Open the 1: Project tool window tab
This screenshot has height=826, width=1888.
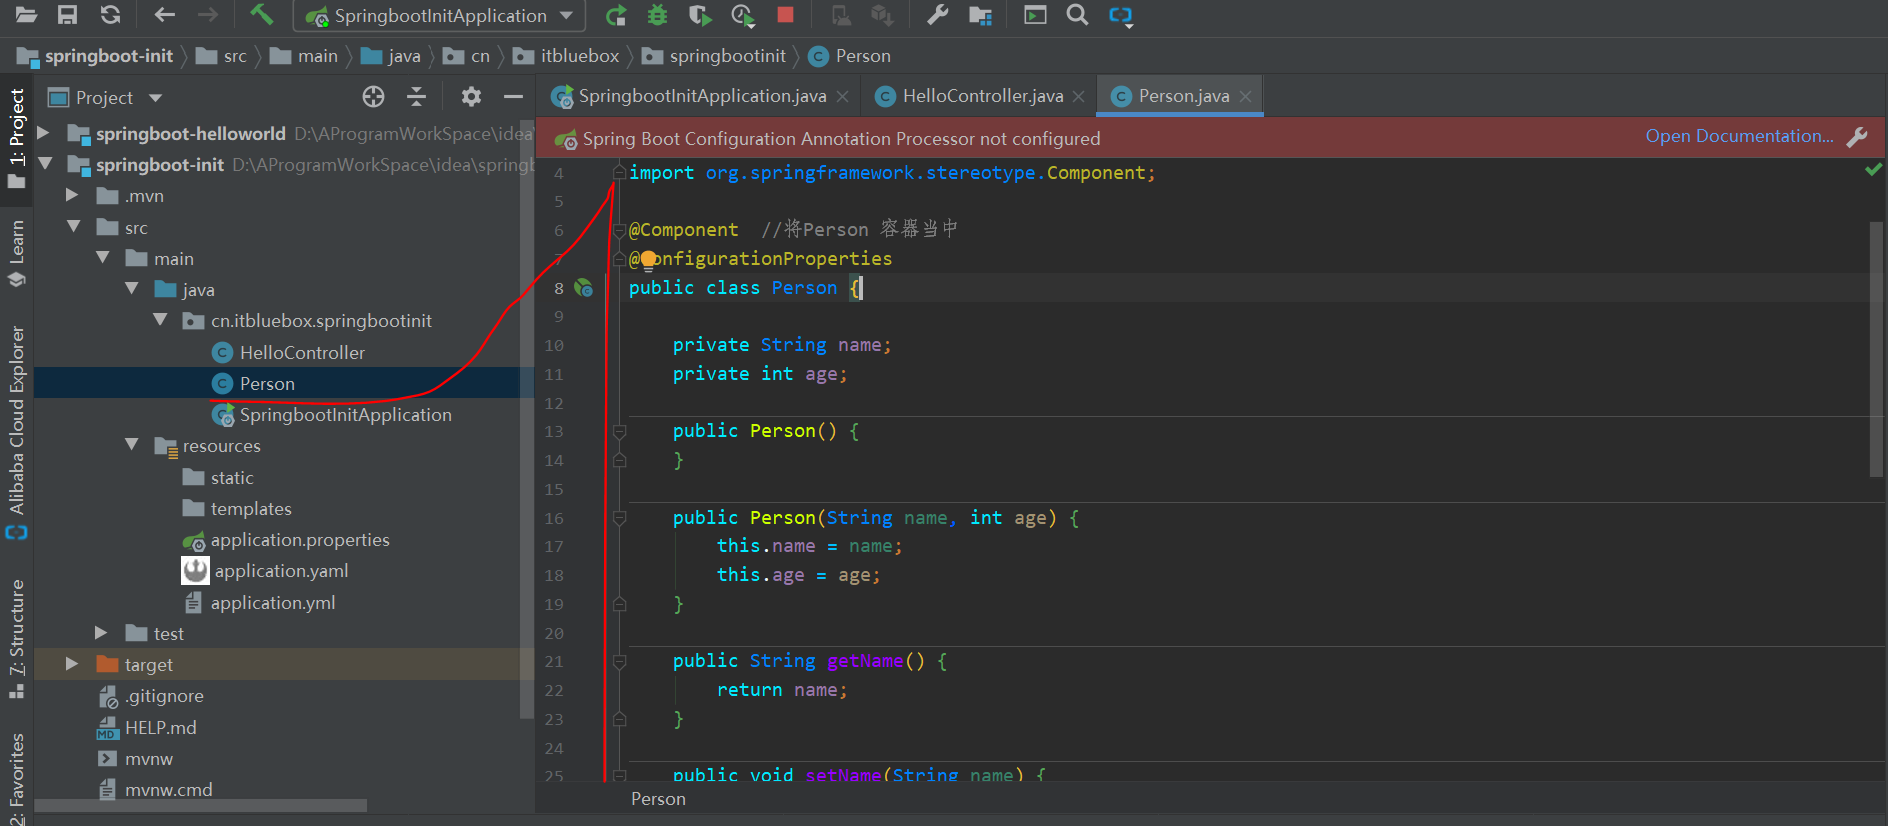coord(16,137)
